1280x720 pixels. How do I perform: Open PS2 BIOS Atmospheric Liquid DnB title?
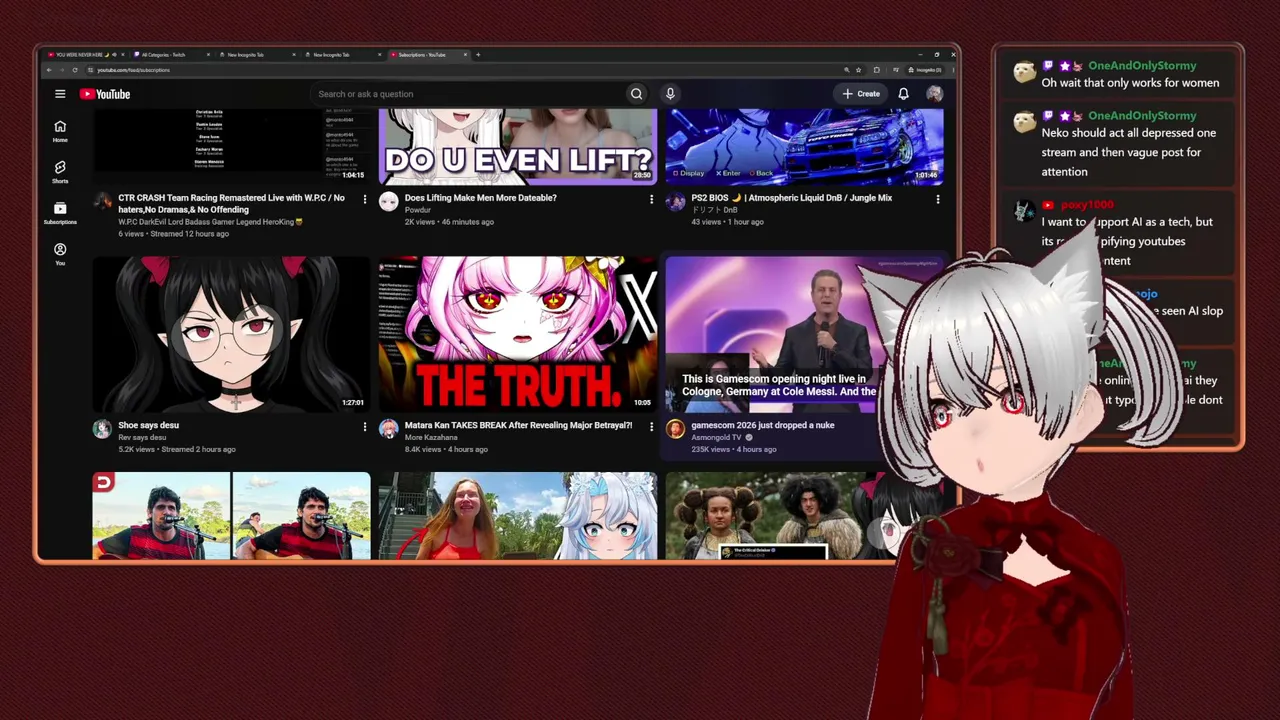click(x=791, y=198)
